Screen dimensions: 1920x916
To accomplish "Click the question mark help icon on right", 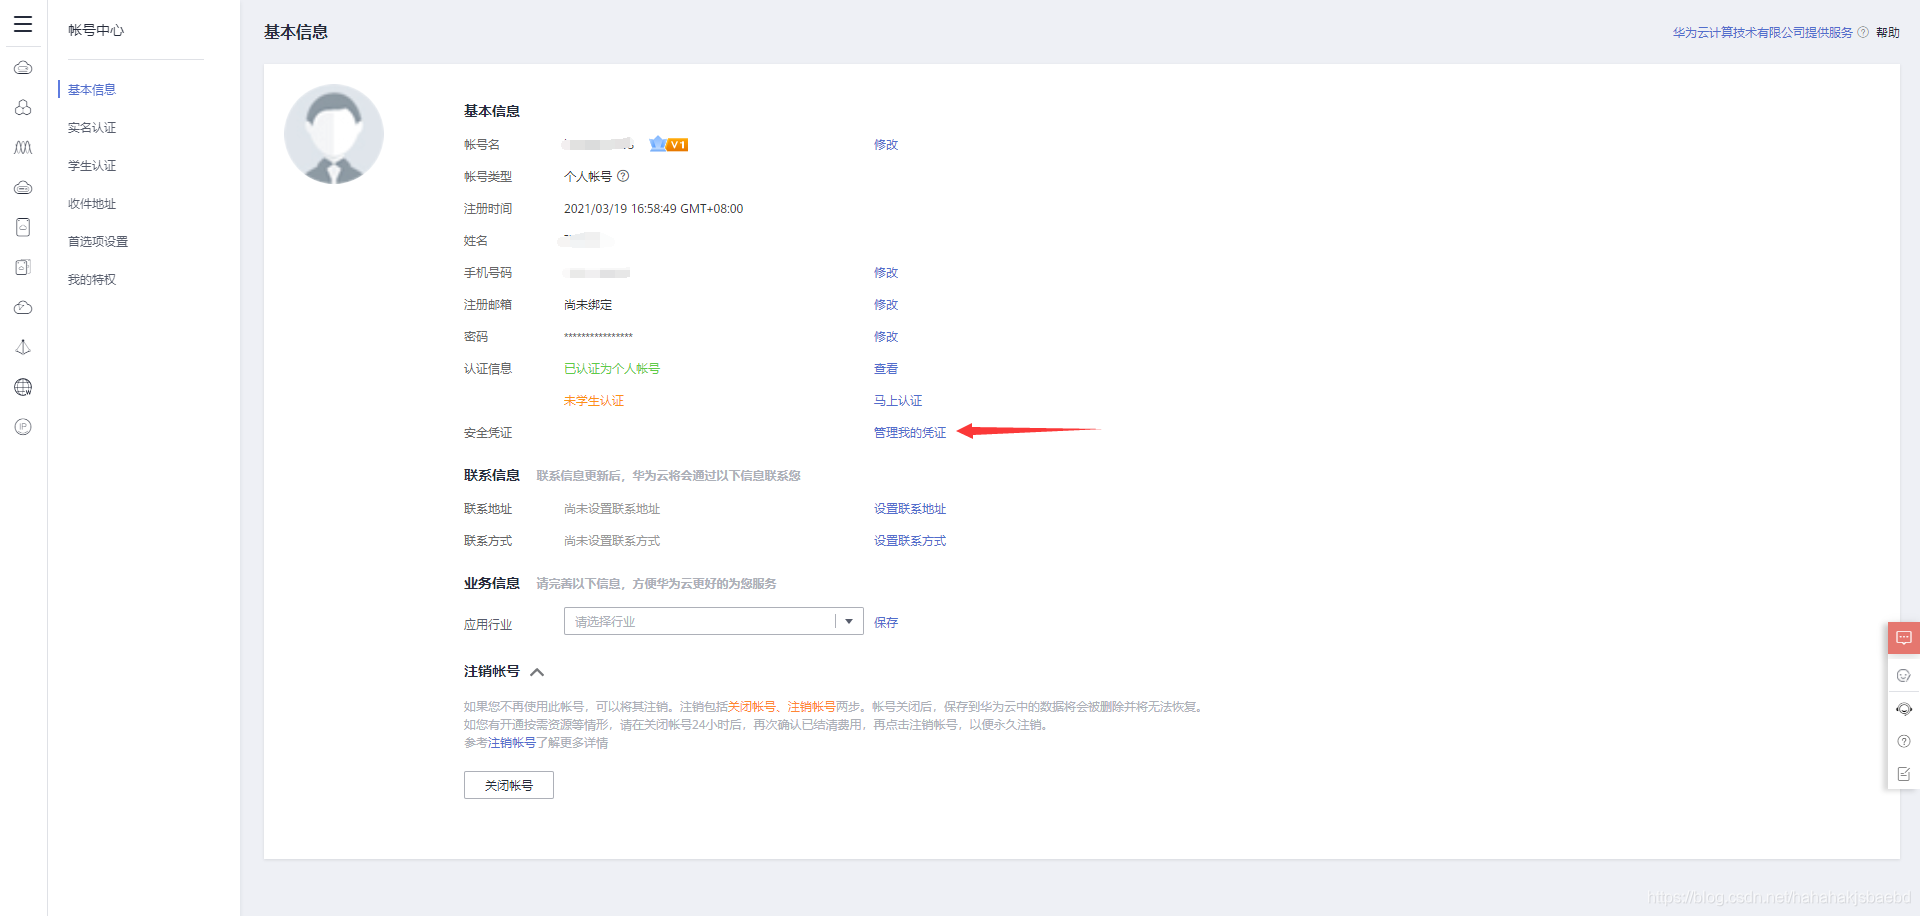I will [x=1904, y=741].
